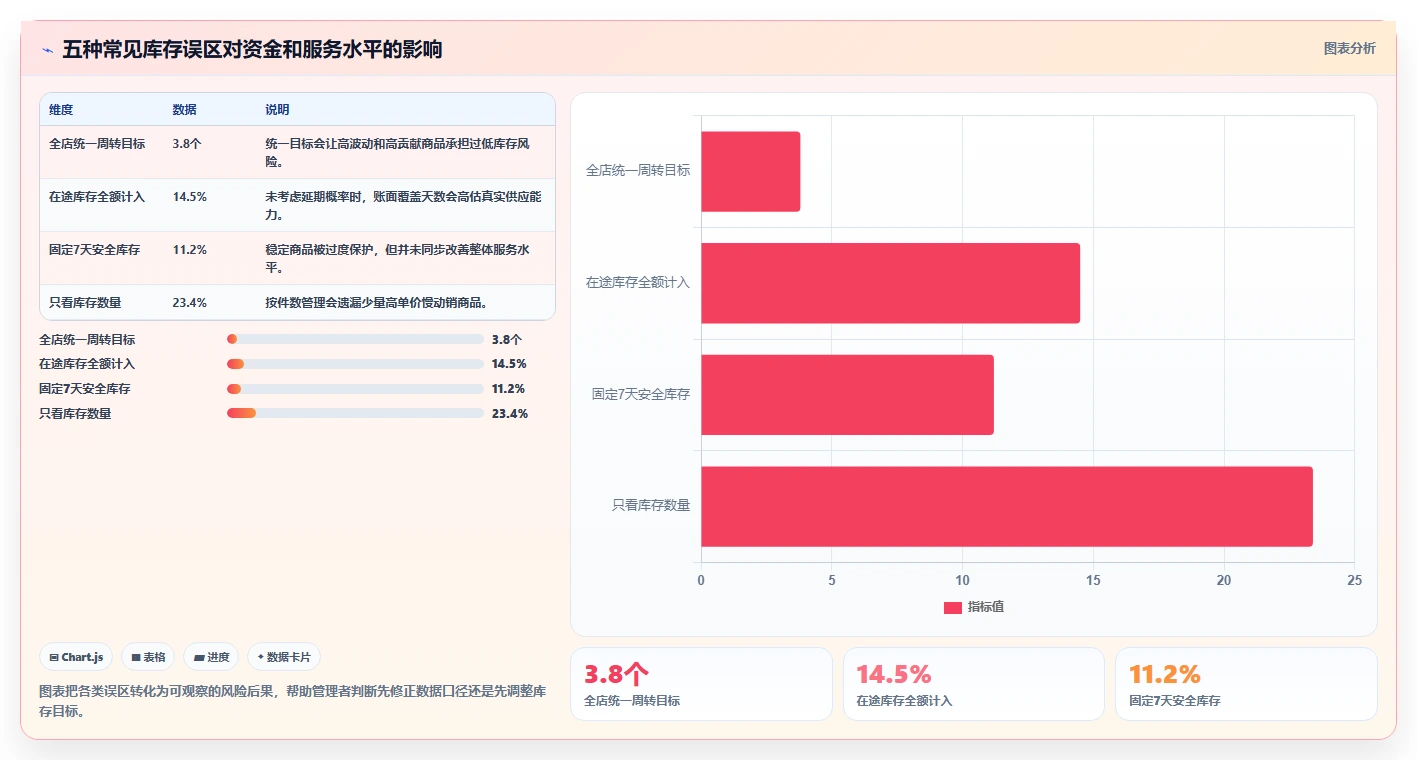Click the 只看库存数量 cell in the table

tap(85, 302)
